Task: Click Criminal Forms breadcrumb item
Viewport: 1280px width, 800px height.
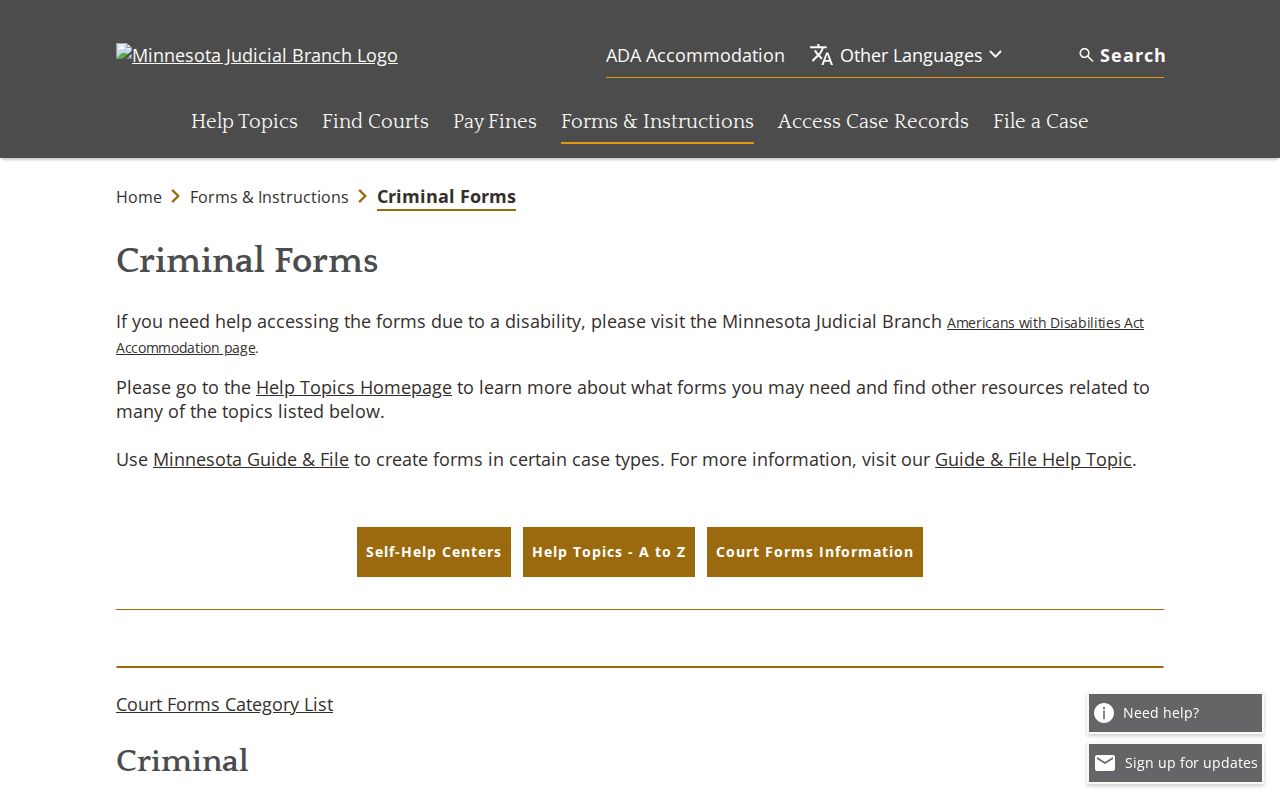Action: (x=446, y=197)
